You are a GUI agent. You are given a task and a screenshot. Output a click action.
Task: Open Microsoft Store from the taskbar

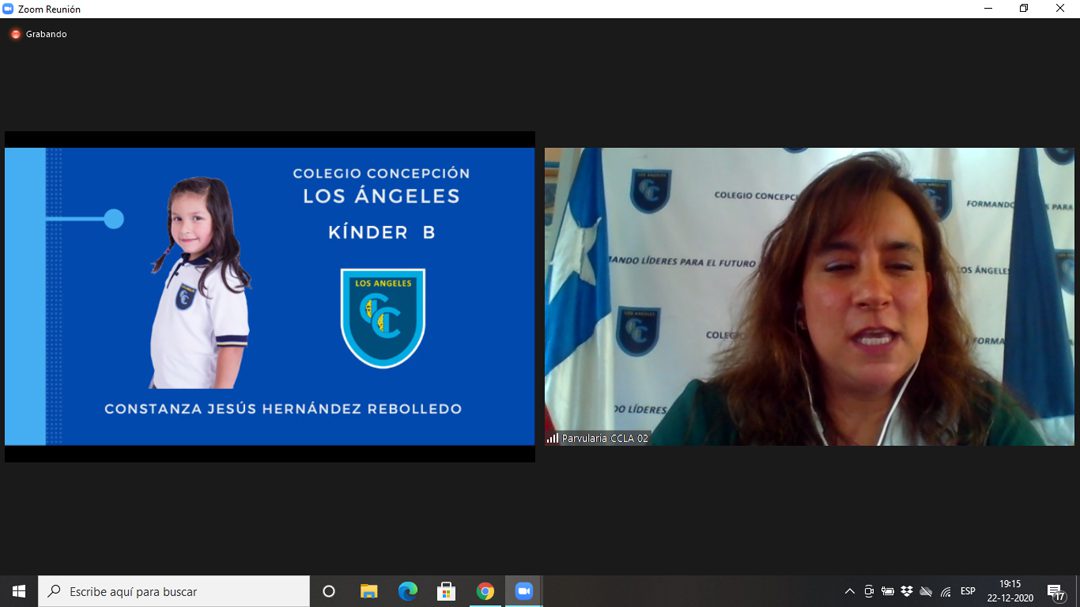[446, 591]
